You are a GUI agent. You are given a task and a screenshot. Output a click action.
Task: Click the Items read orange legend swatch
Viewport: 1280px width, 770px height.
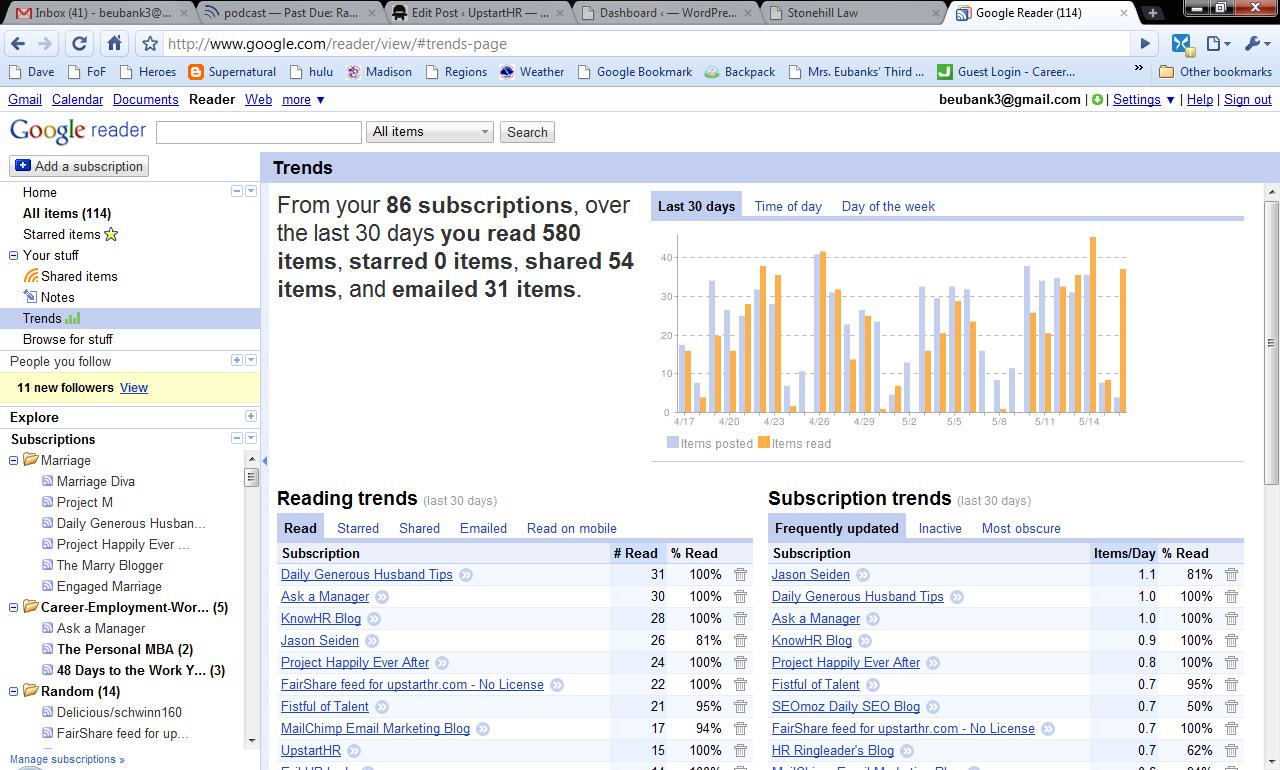click(764, 443)
